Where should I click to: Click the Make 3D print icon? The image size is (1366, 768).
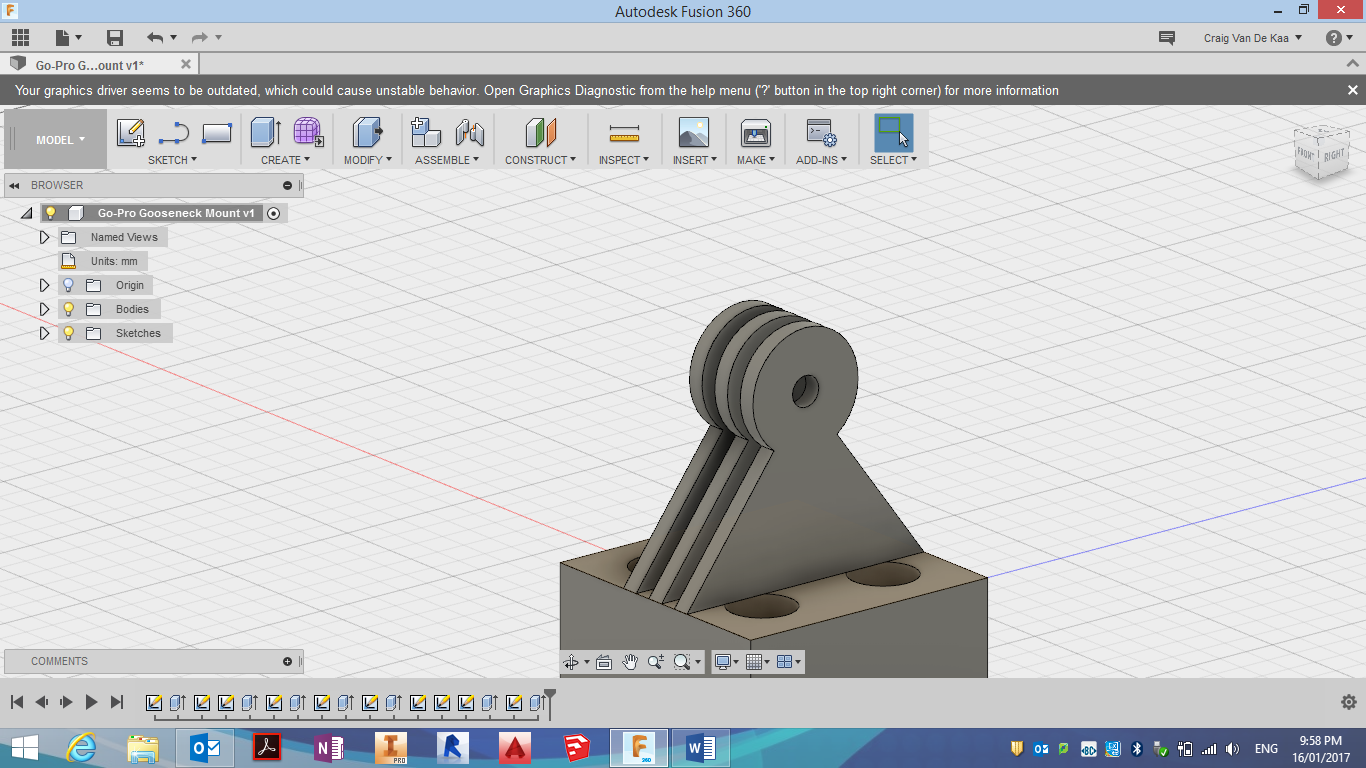pyautogui.click(x=755, y=133)
